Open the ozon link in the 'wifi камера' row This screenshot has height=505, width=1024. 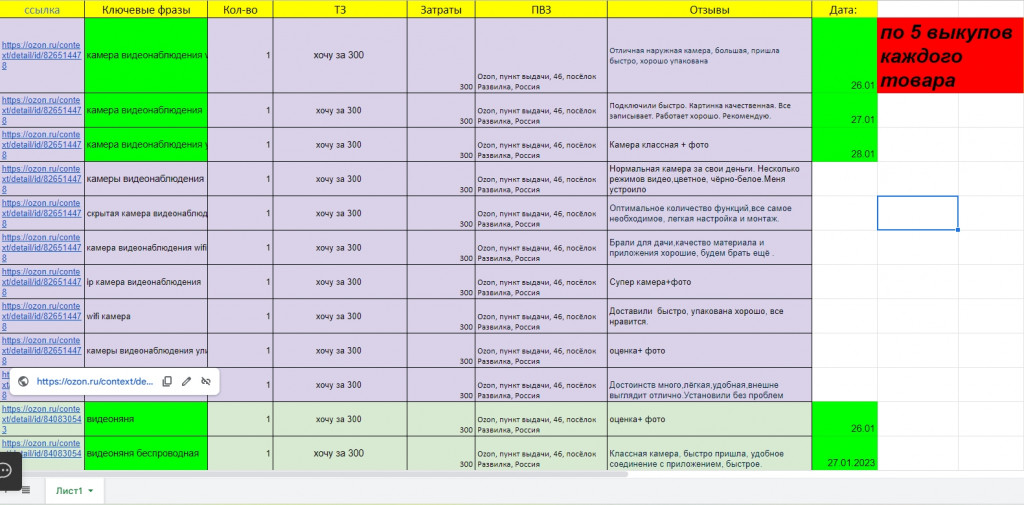pos(41,316)
